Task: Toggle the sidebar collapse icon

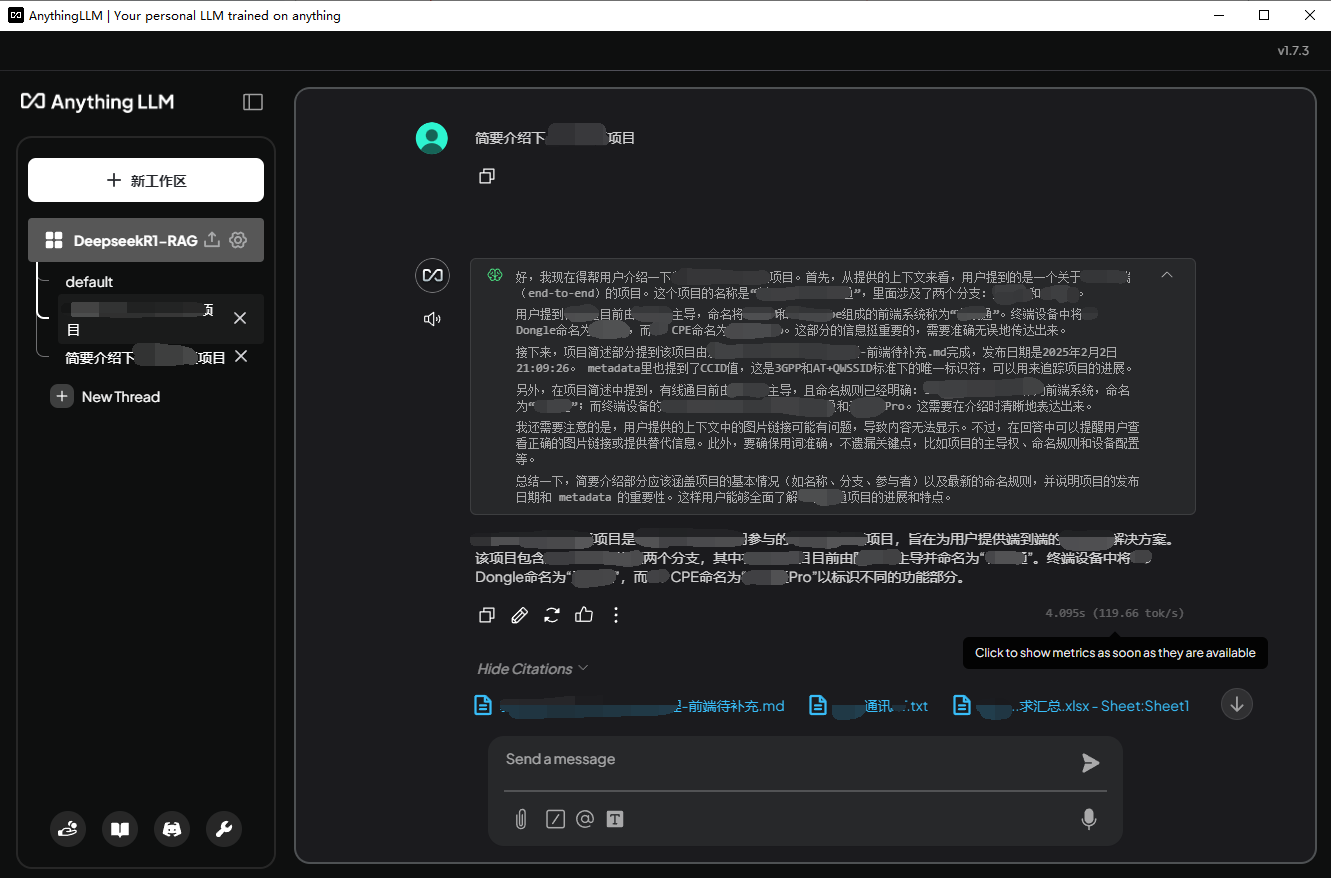Action: (253, 102)
